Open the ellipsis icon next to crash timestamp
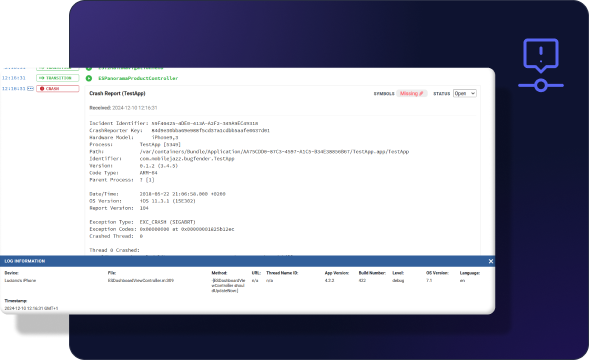 (30, 89)
